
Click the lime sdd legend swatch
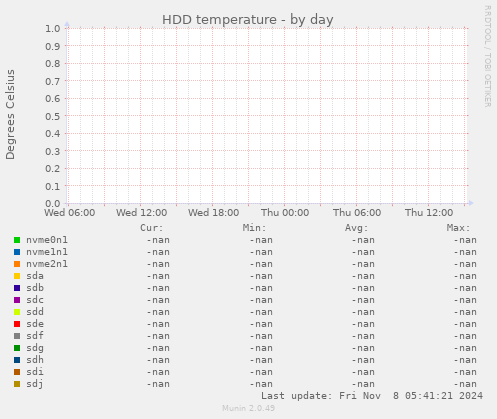point(17,312)
